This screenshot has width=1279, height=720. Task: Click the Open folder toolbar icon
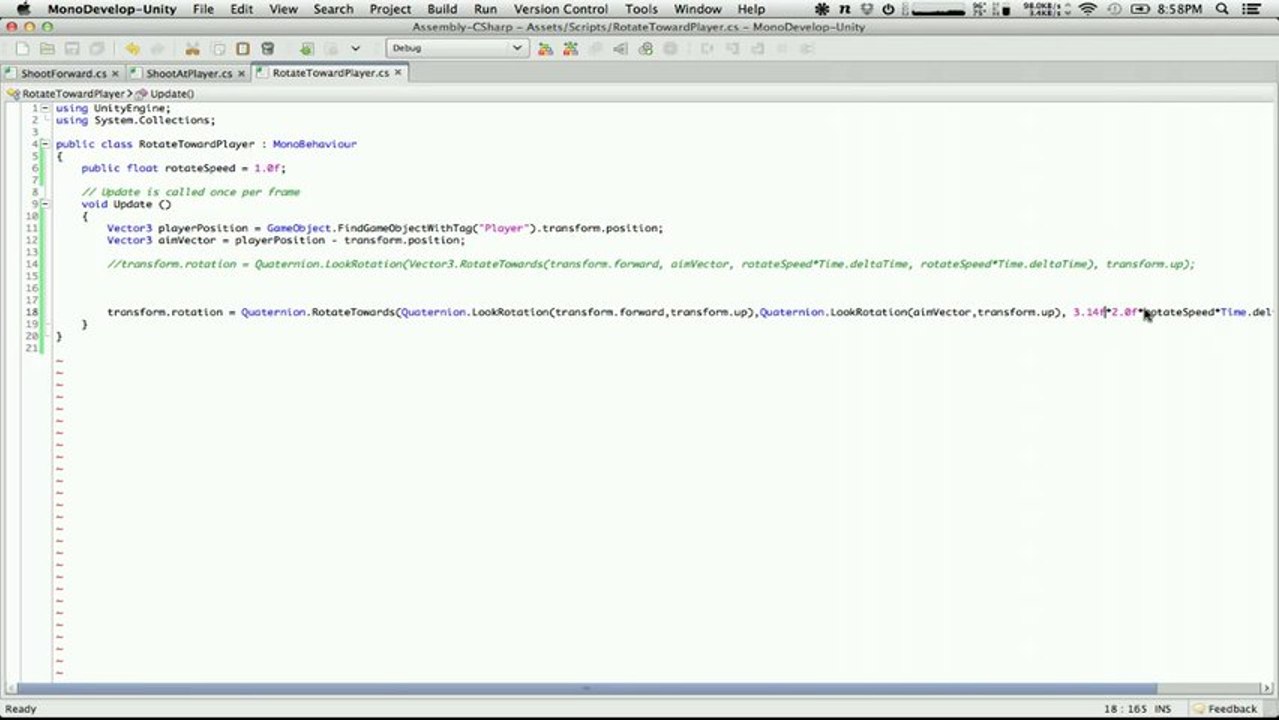[x=47, y=48]
